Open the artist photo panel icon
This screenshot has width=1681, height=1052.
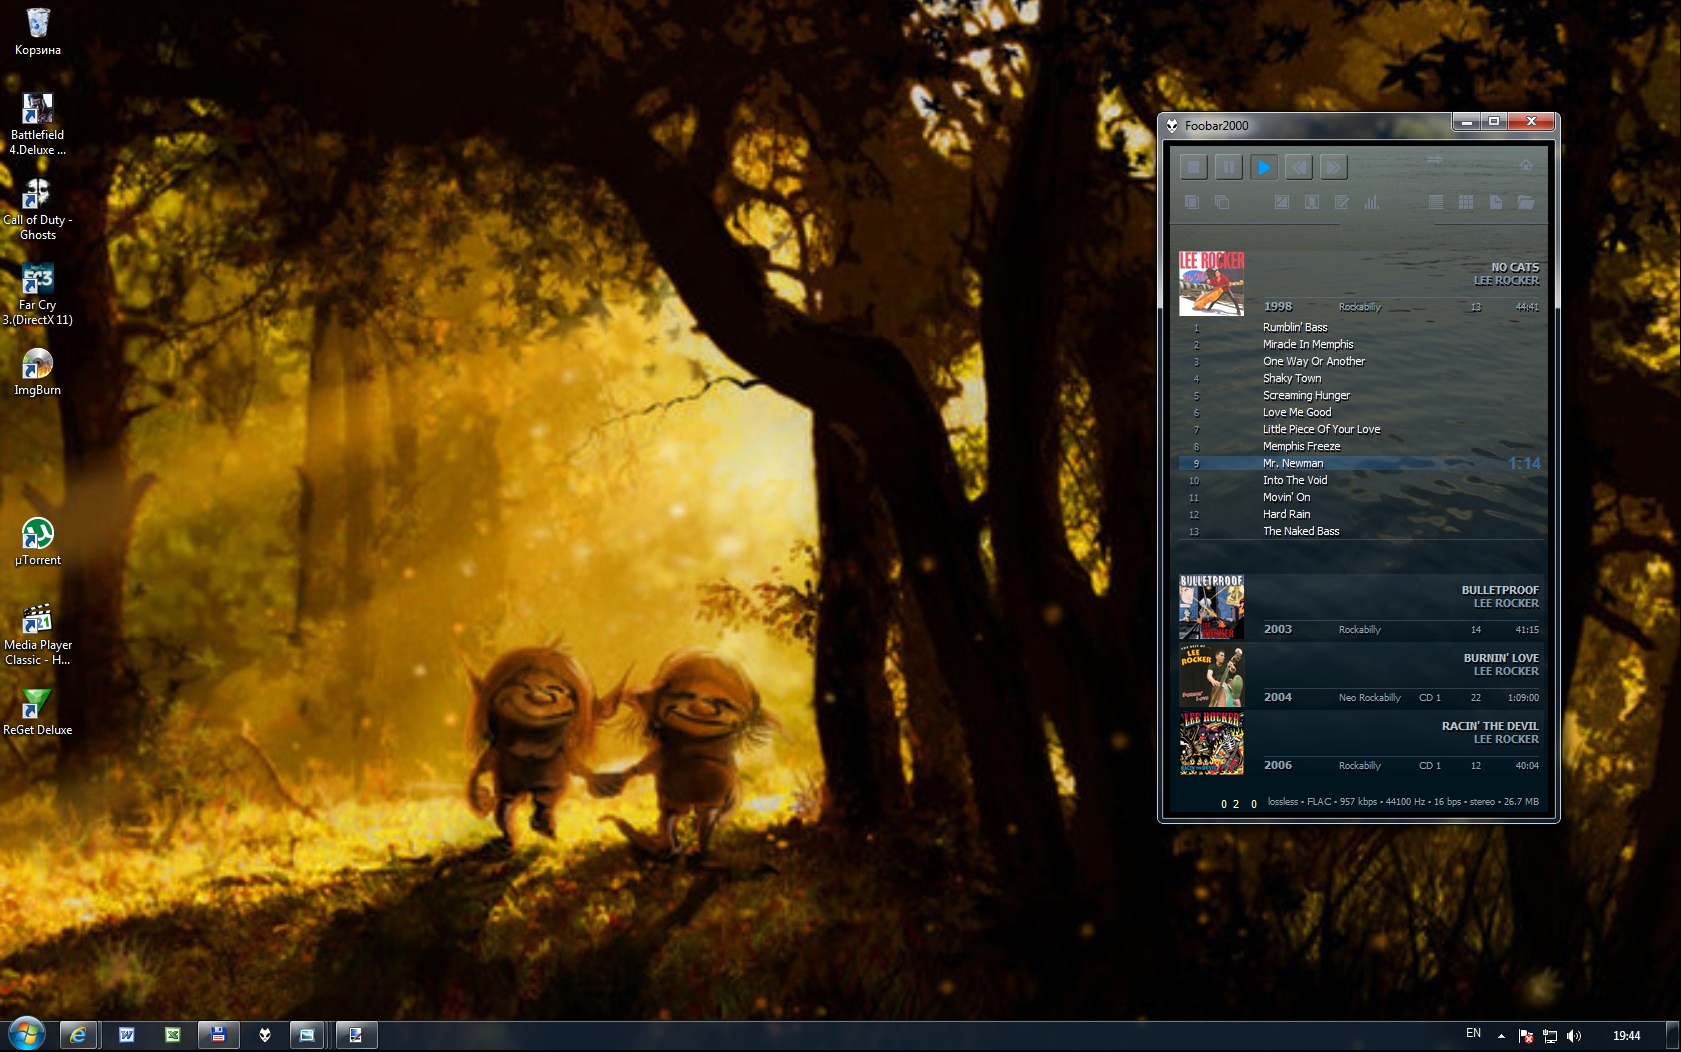pos(1311,202)
